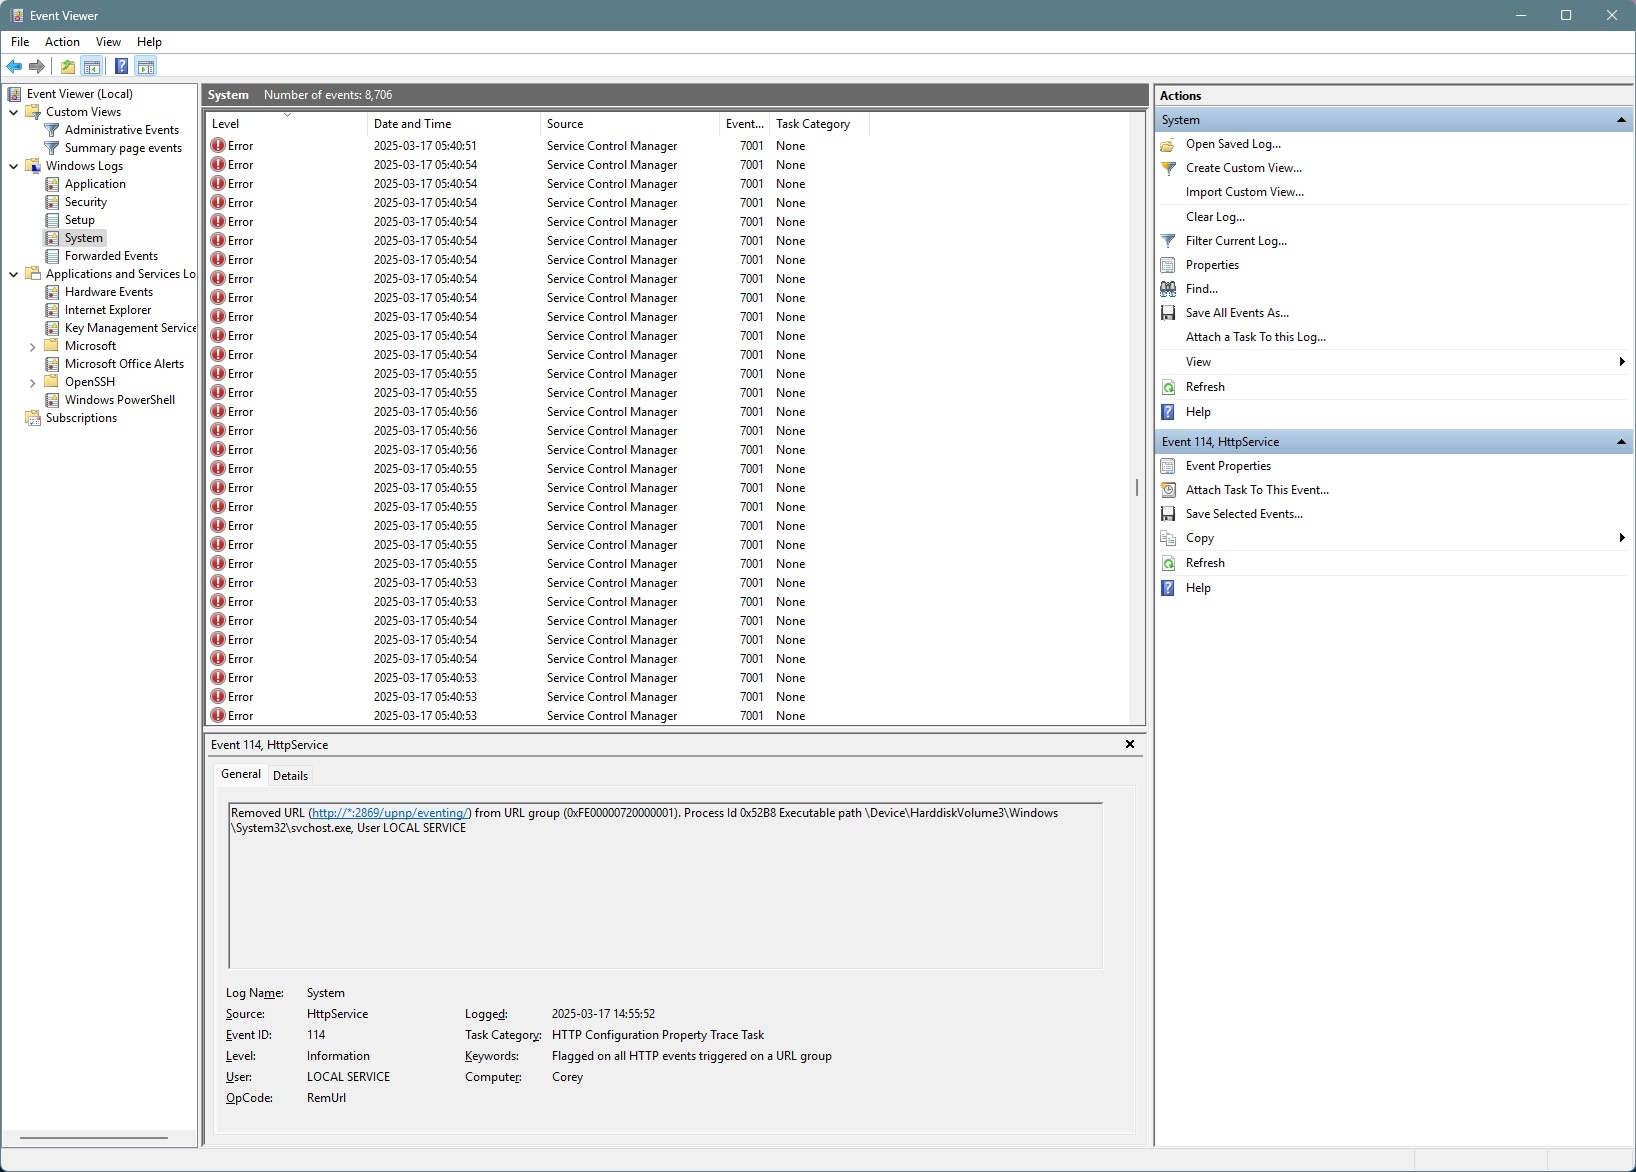
Task: Sort by the Source column header
Action: coord(630,124)
